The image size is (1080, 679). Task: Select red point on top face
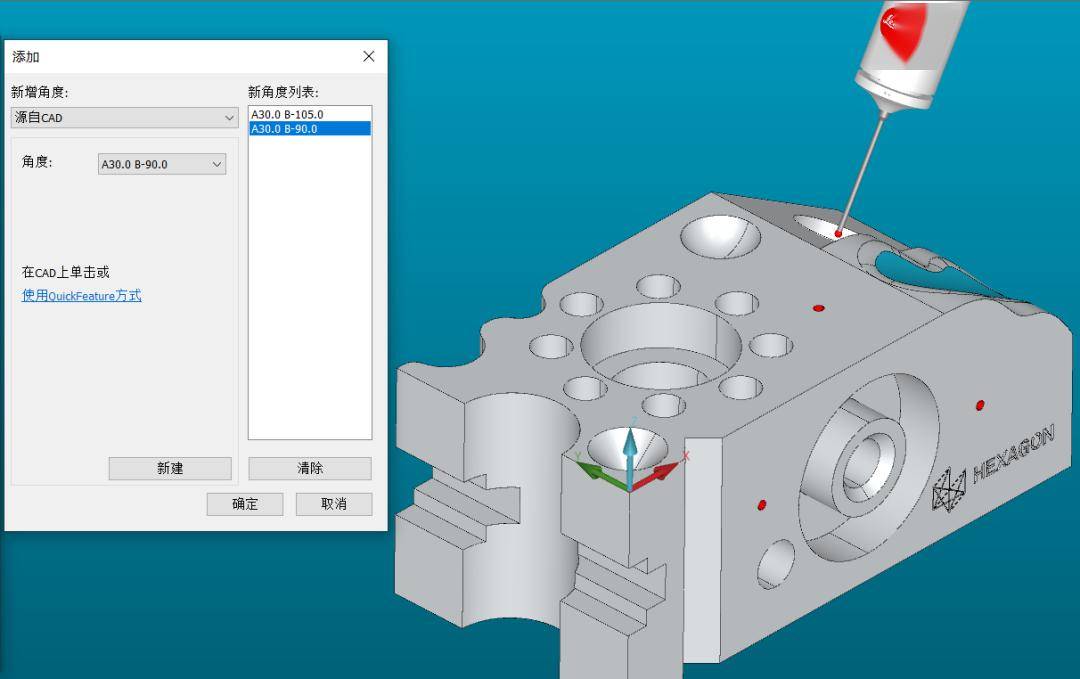819,308
